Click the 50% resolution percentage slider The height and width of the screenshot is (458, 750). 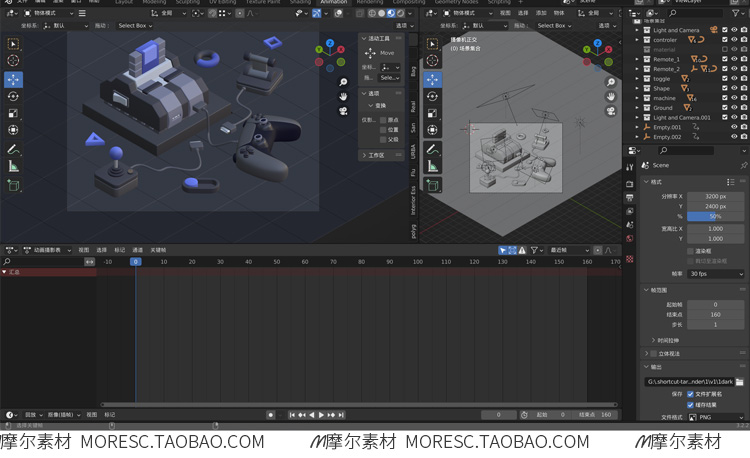click(716, 217)
